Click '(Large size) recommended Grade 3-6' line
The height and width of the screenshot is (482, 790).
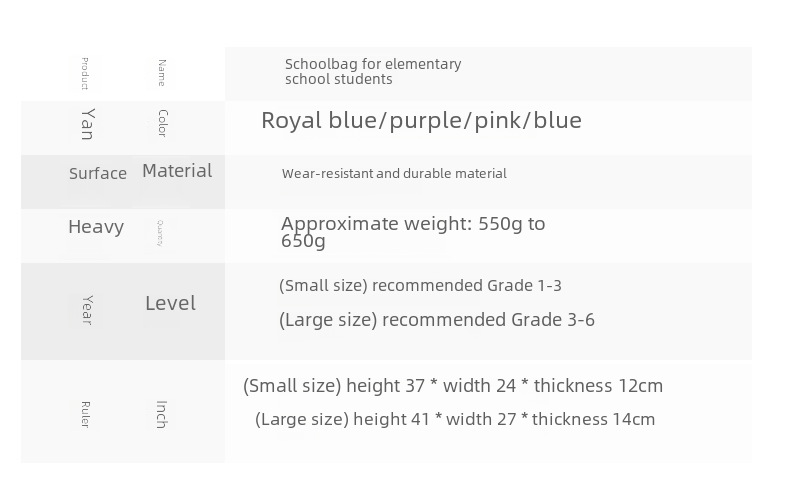tap(436, 320)
